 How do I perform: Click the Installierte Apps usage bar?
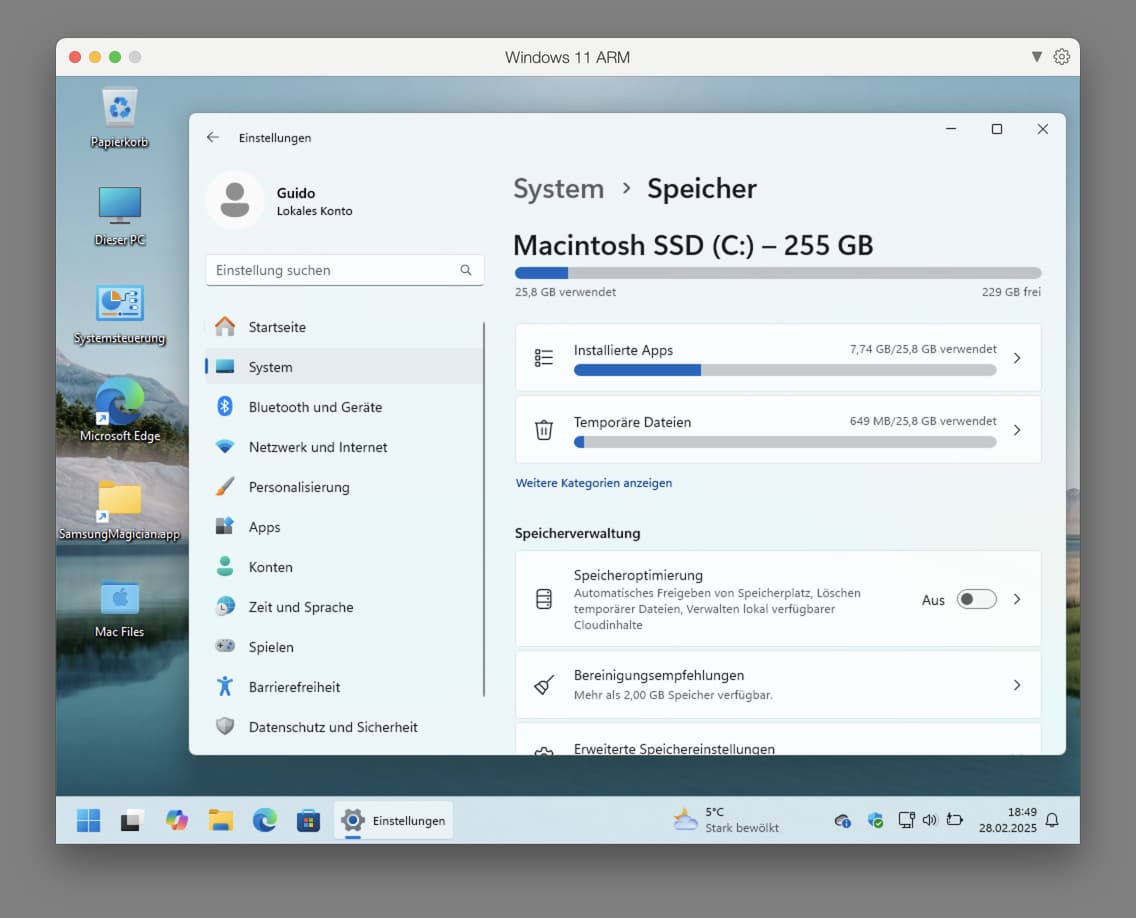(x=785, y=370)
